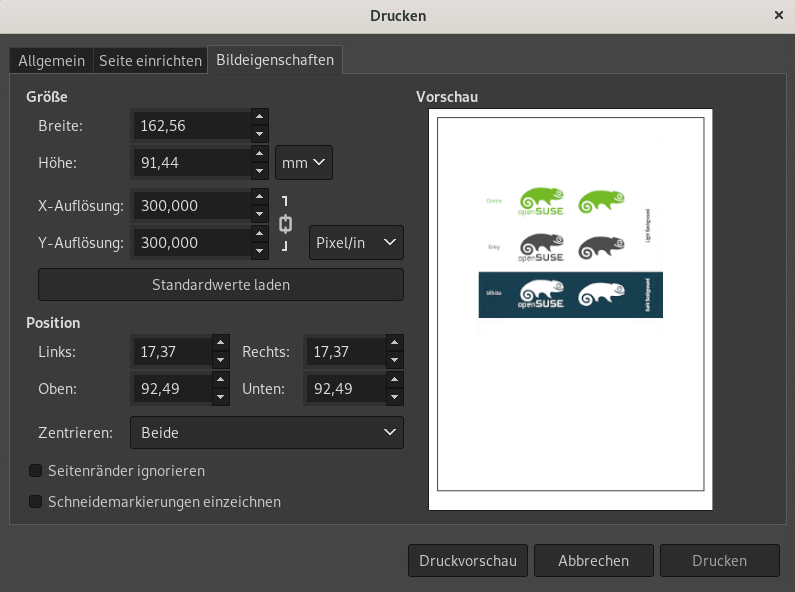This screenshot has height=592, width=795.
Task: Increase Breite value with up arrow
Action: pos(260,117)
